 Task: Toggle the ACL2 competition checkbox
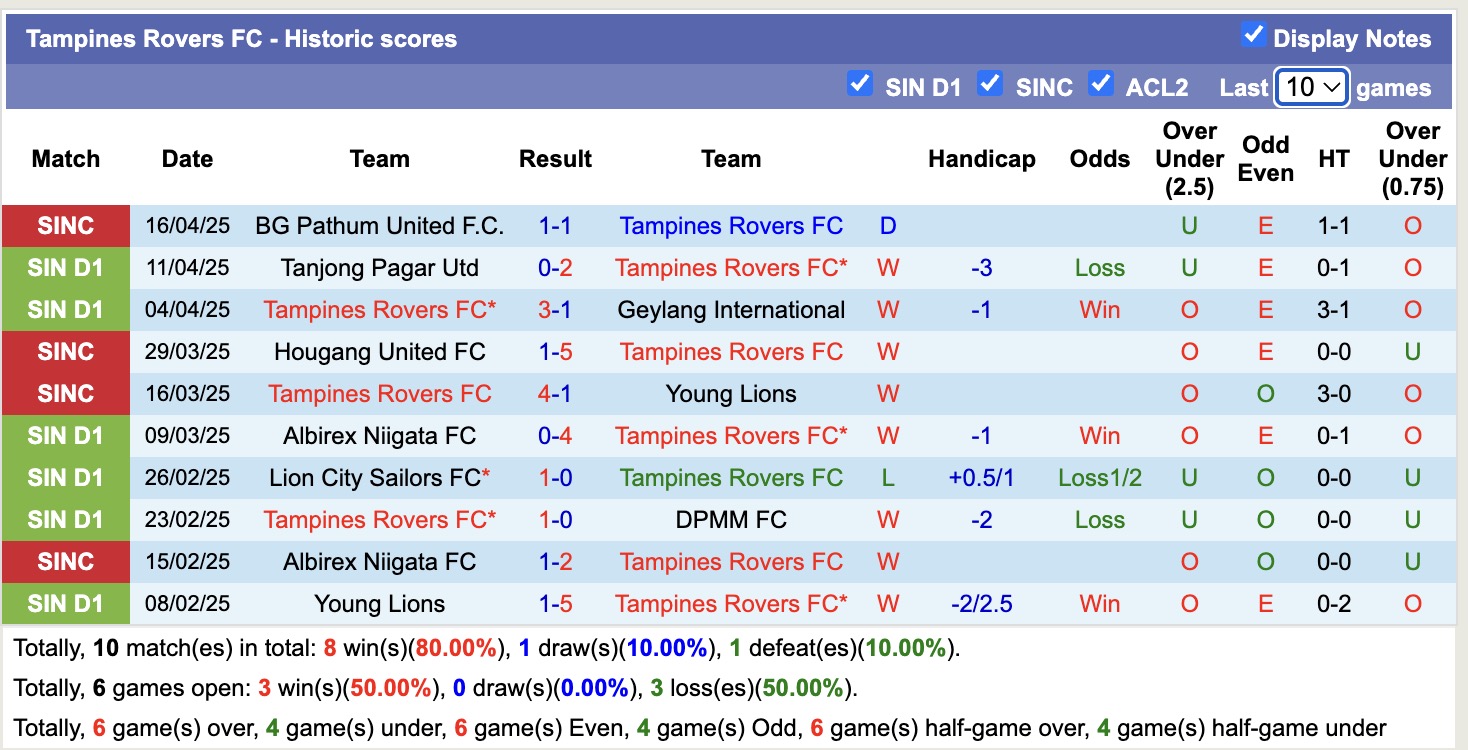(1101, 85)
